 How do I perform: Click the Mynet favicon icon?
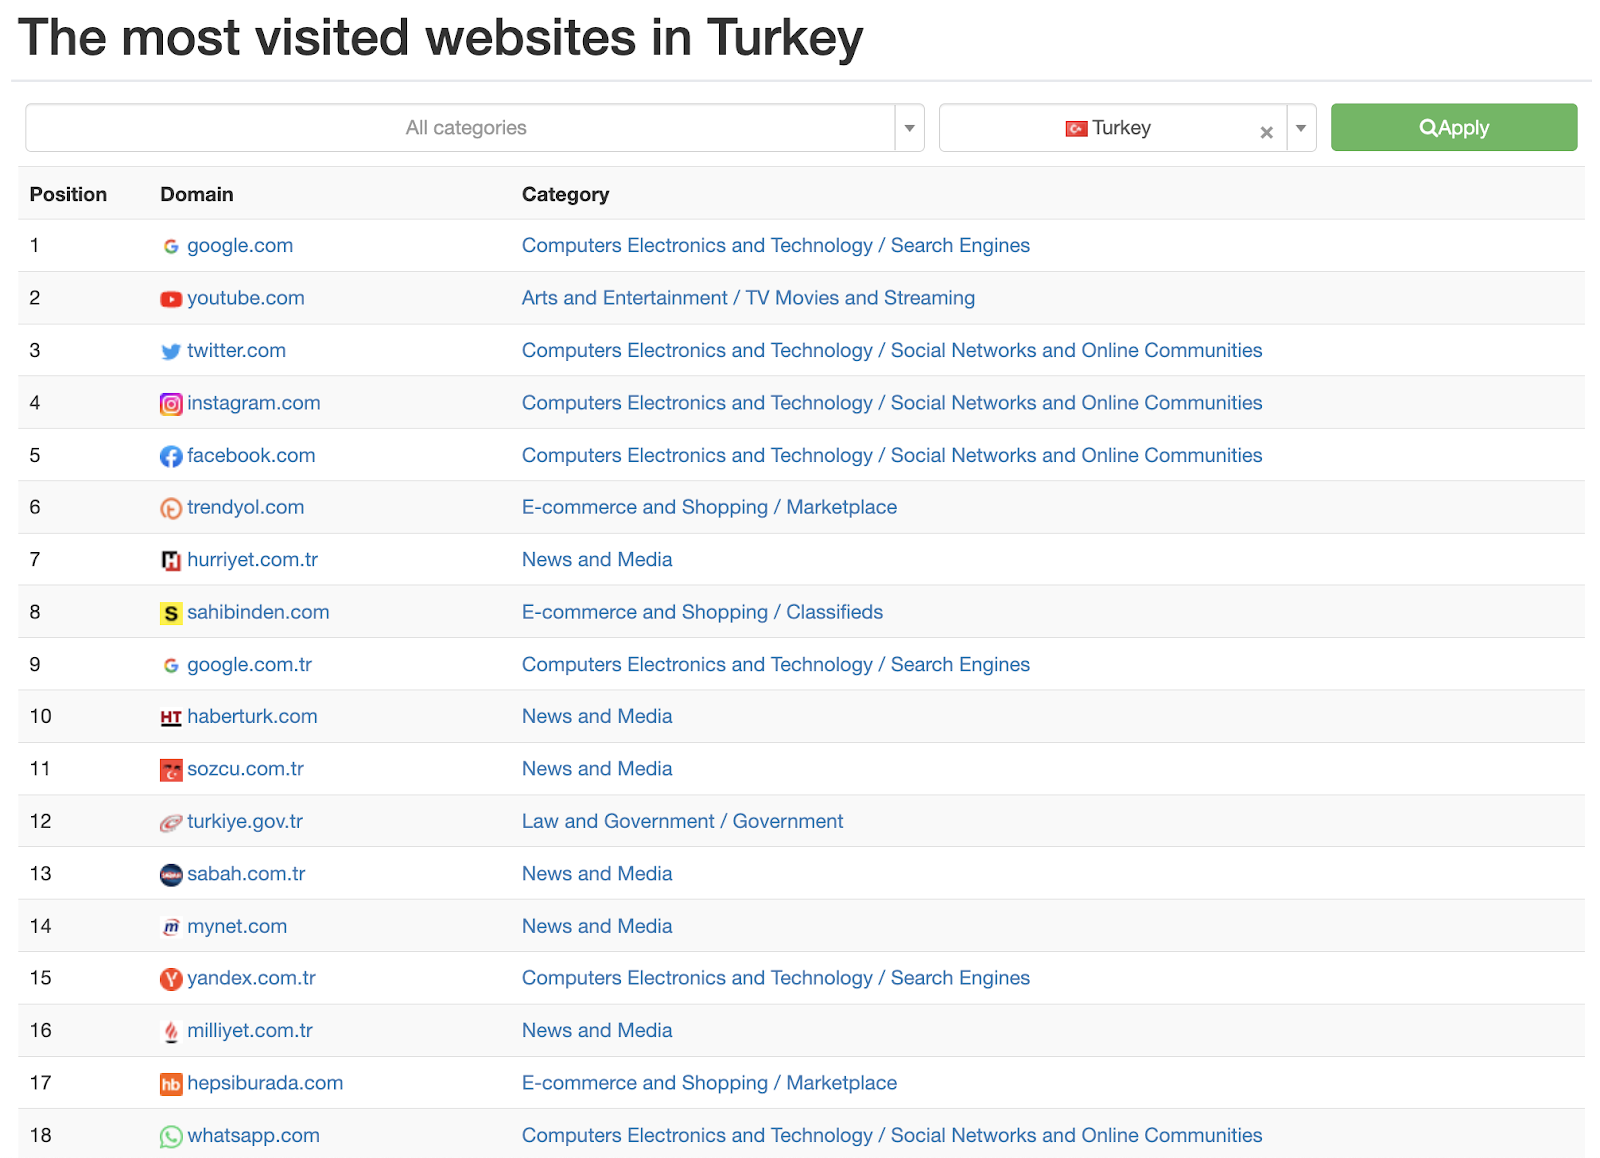[x=171, y=927]
